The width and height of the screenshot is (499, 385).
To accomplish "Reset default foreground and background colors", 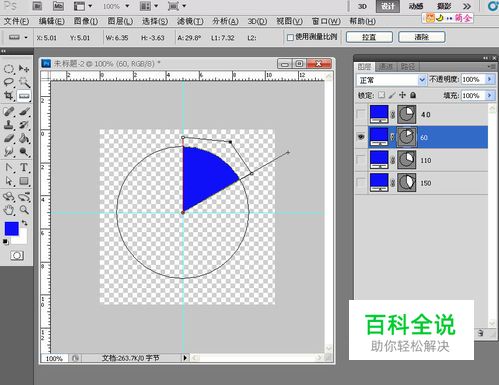I will pos(6,242).
